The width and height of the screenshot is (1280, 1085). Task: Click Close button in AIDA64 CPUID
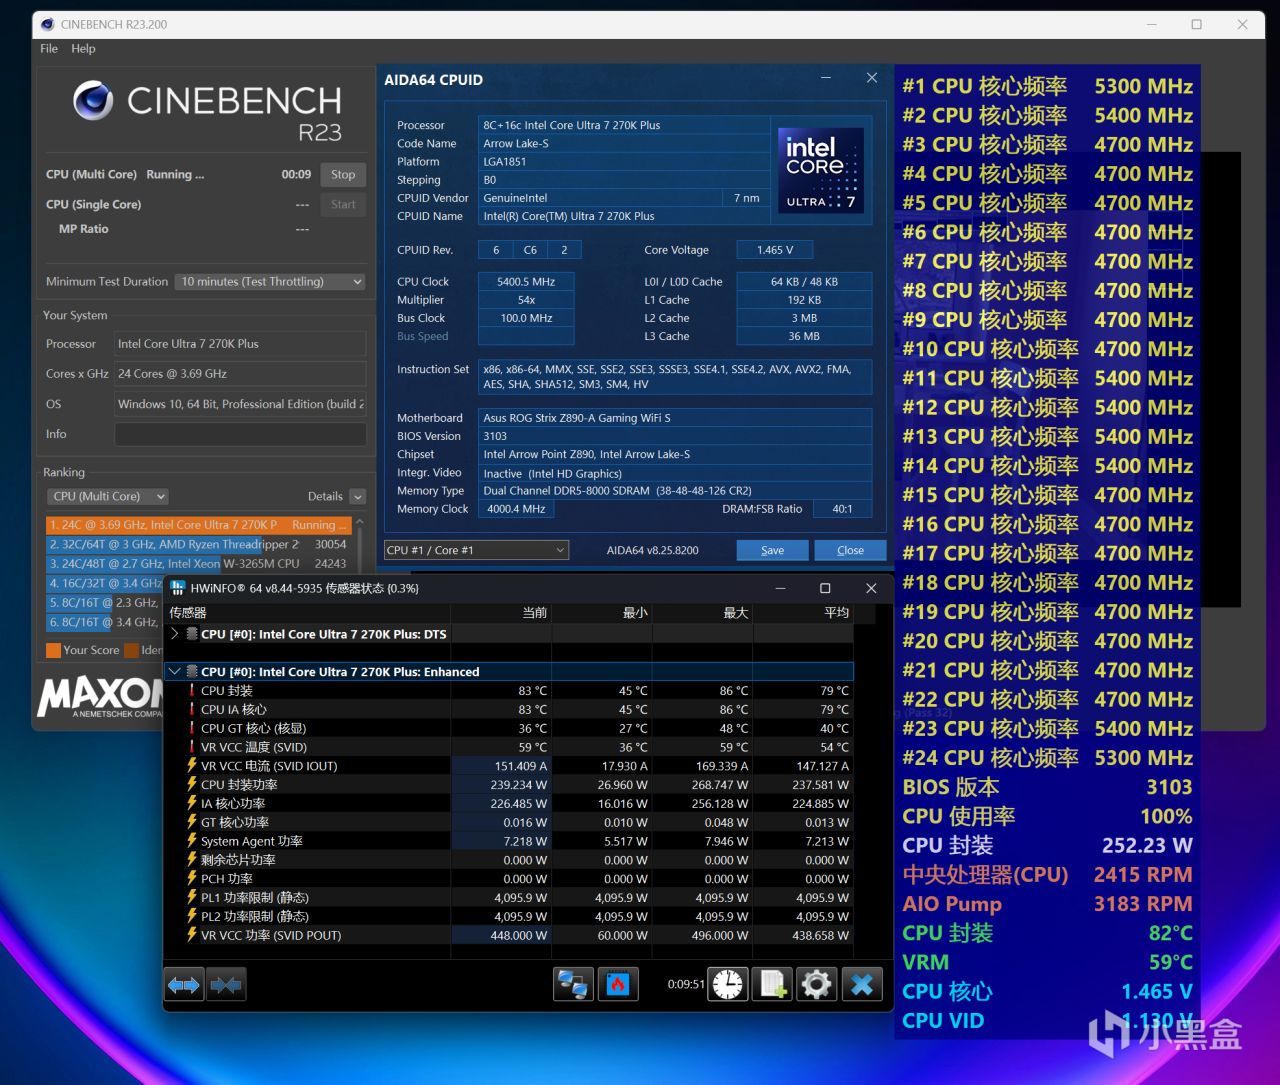point(850,550)
